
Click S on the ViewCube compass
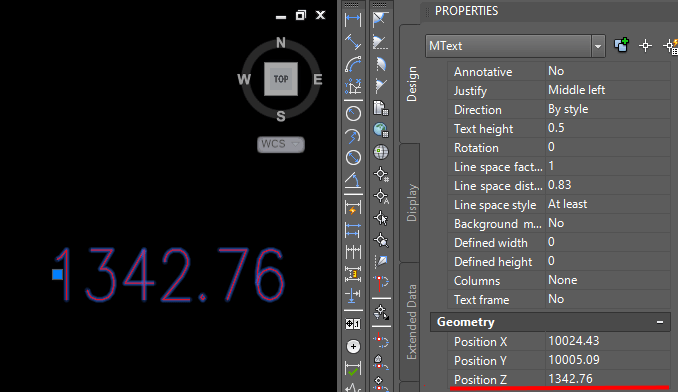(281, 116)
